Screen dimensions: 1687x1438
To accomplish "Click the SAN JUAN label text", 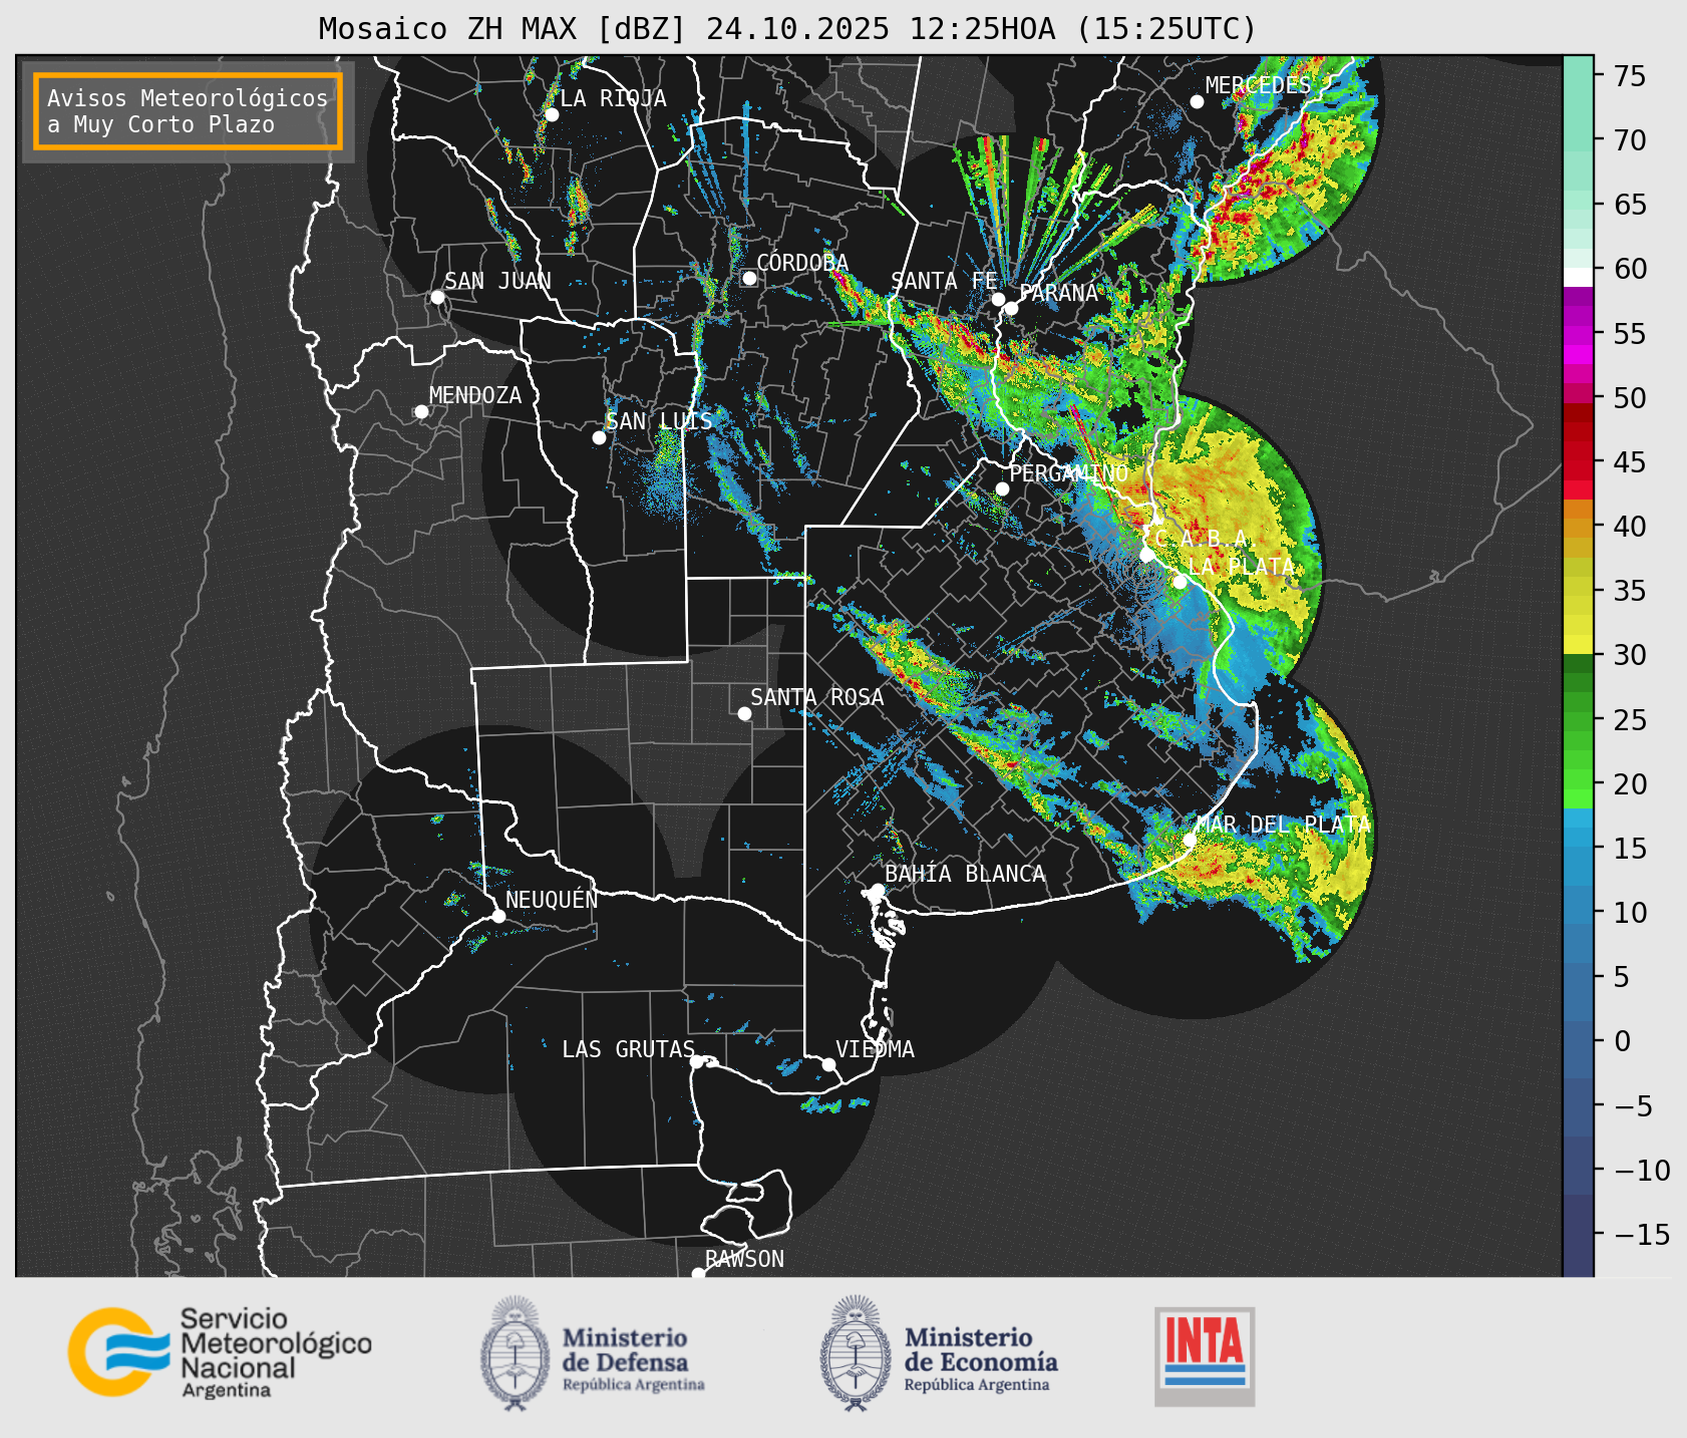I will click(497, 281).
